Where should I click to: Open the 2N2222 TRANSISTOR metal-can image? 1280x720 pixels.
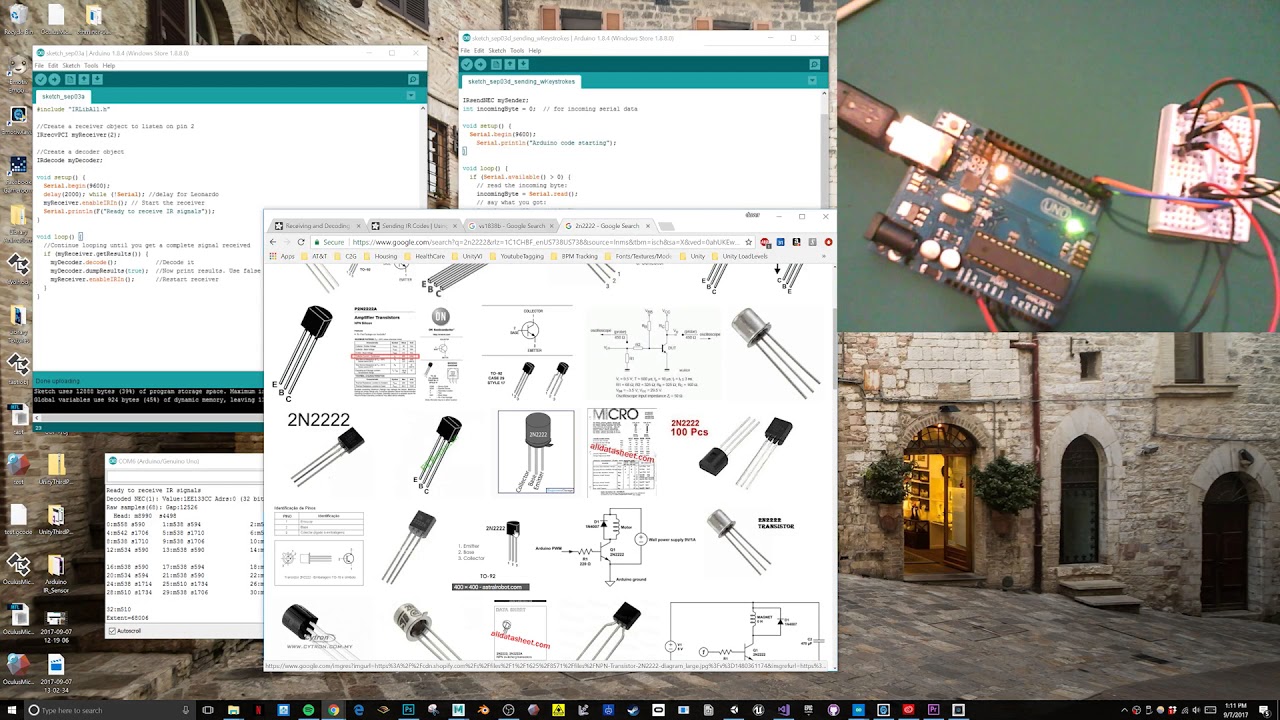tap(752, 545)
